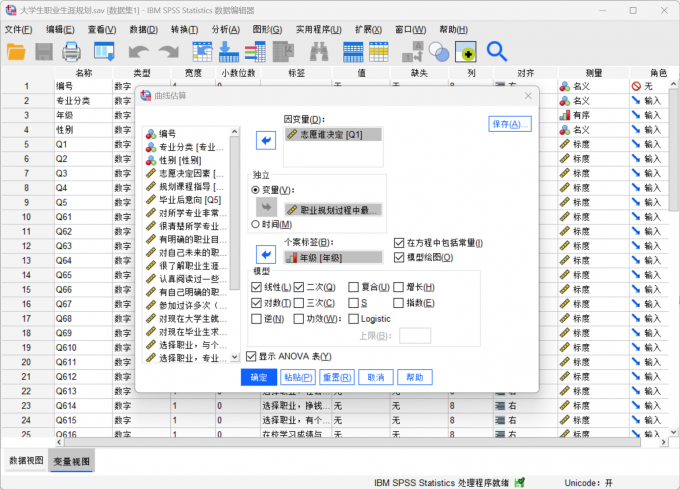The image size is (680, 490).
Task: Click the horizontal scrollbar of the data grid
Action: [352, 442]
